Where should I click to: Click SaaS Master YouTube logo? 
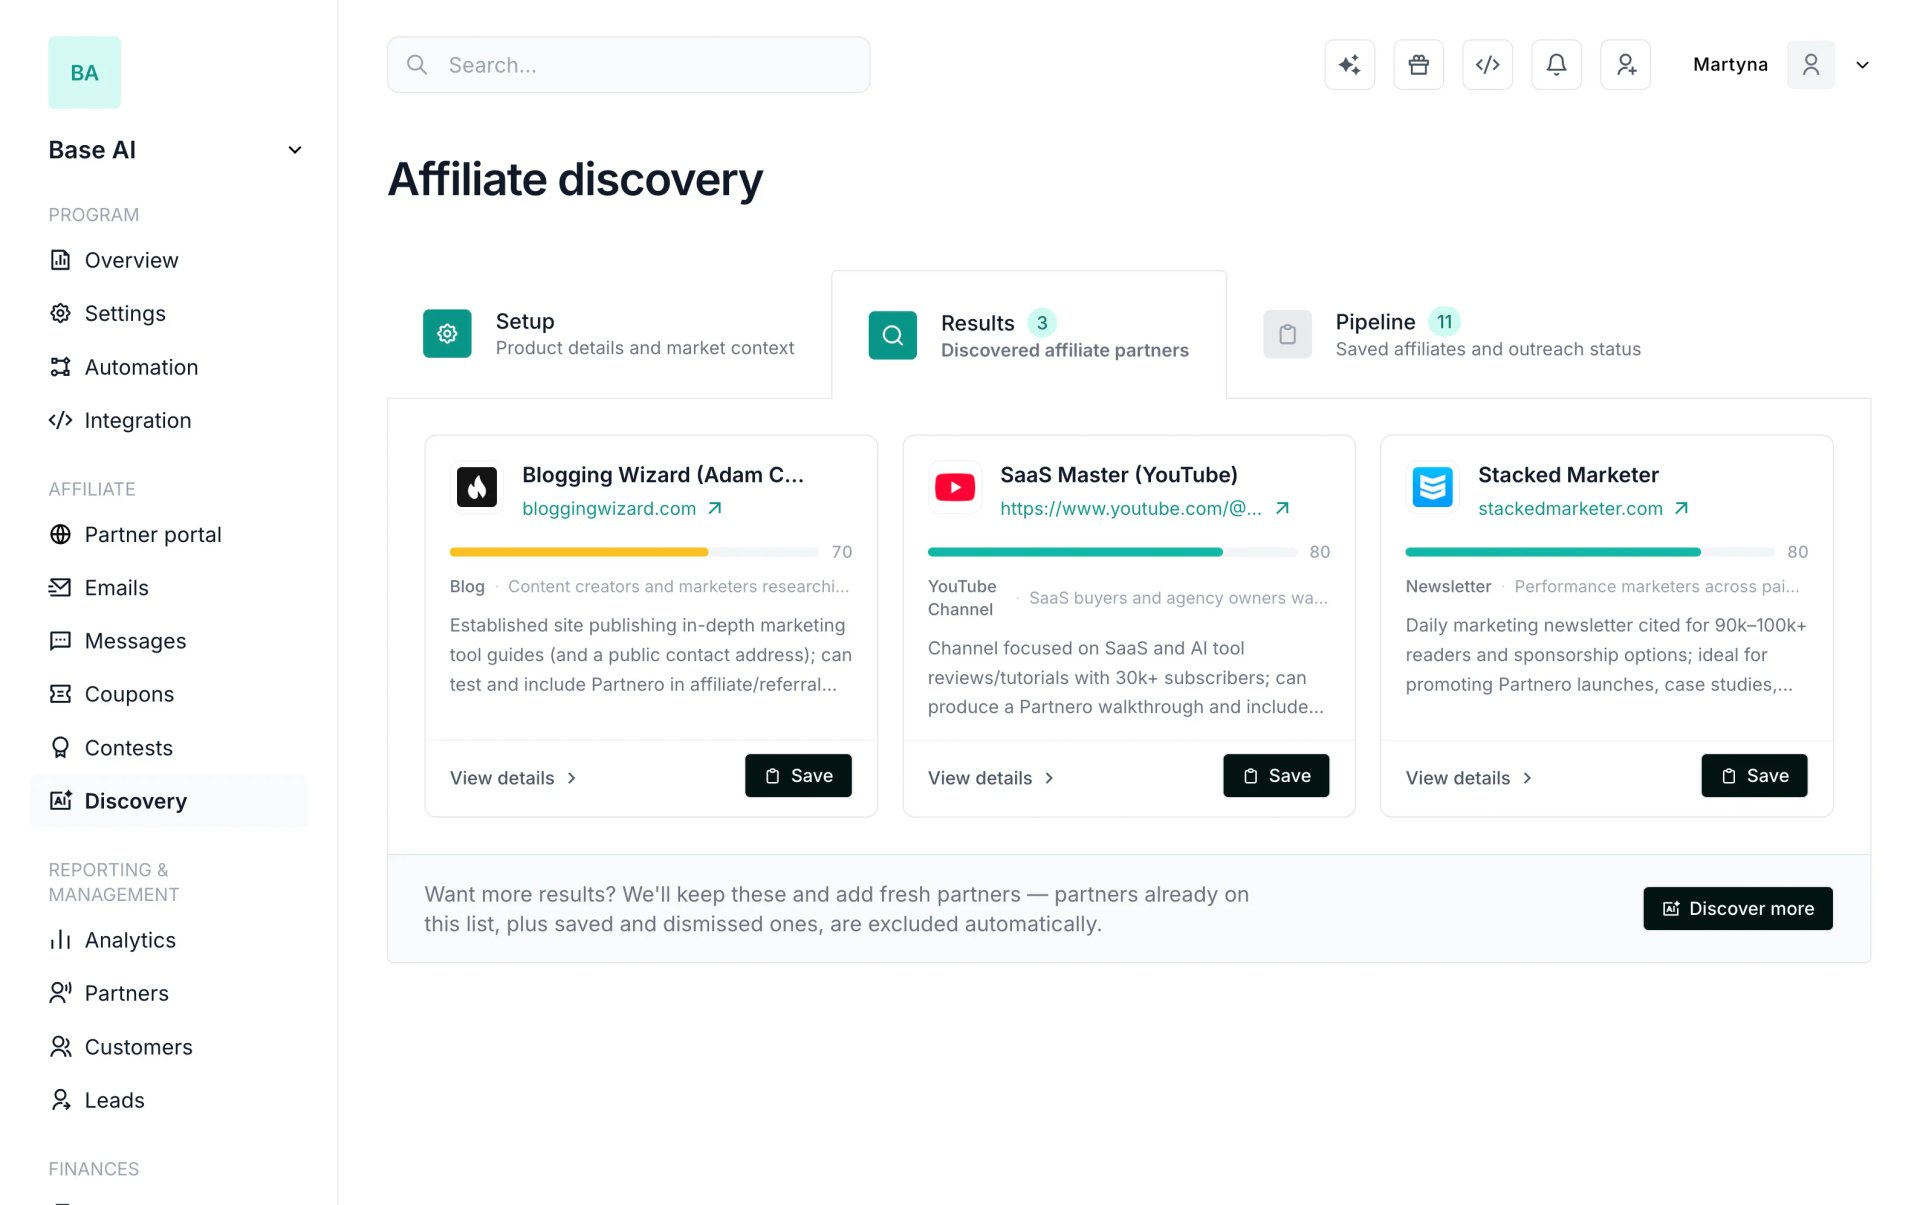955,487
